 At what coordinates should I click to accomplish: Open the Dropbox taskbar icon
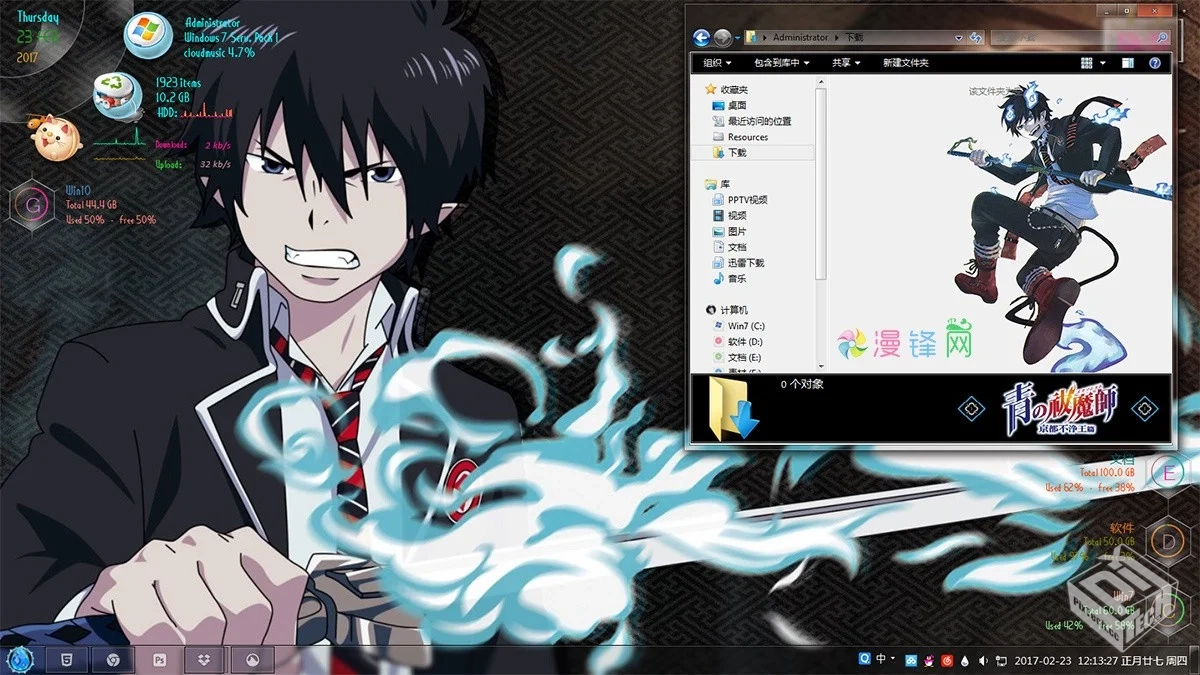[205, 659]
